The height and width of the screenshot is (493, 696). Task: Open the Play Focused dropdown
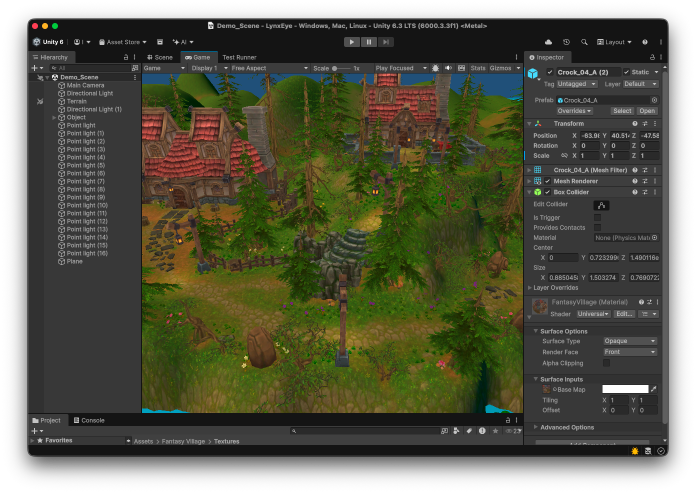(x=400, y=68)
